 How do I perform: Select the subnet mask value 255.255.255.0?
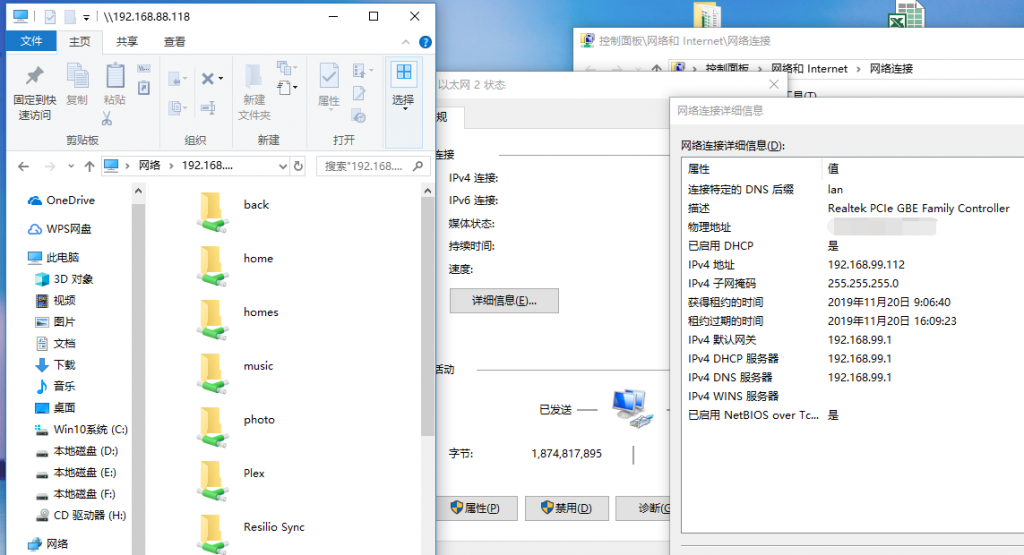(863, 283)
